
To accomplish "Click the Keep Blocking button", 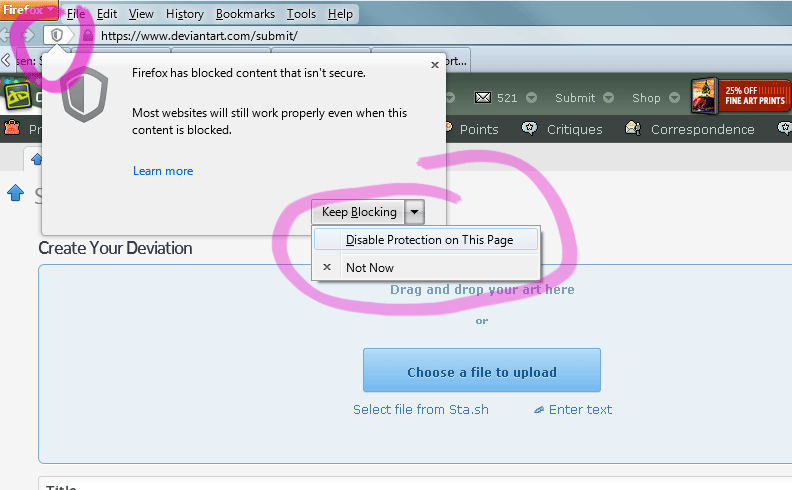I will coord(359,212).
